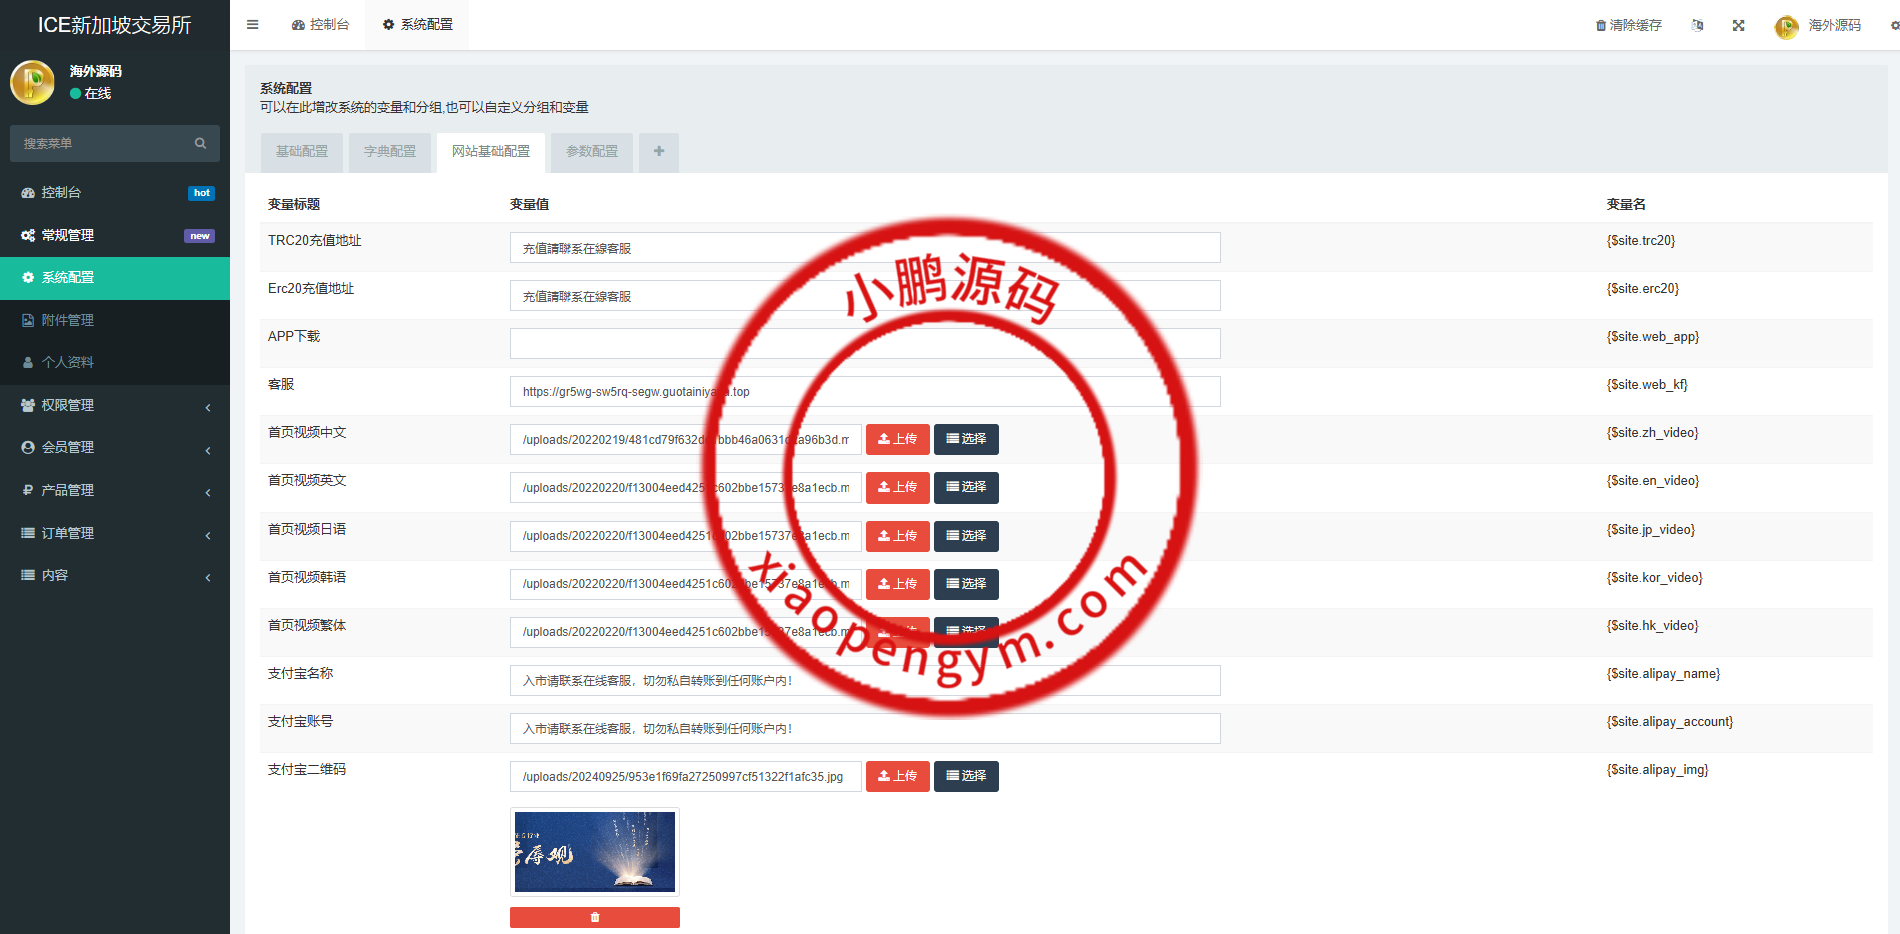Viewport: 1900px width, 934px height.
Task: Click the TRC20充值地址 input field
Action: click(x=865, y=248)
